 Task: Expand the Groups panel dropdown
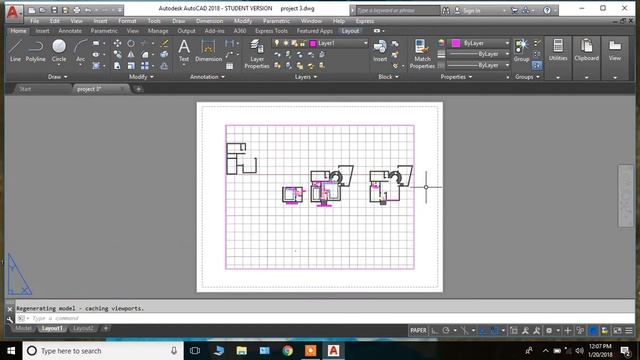(527, 77)
